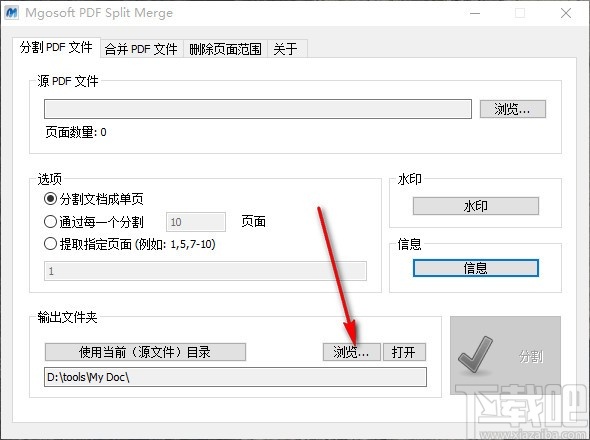Click the page range field showing 1

205,271
